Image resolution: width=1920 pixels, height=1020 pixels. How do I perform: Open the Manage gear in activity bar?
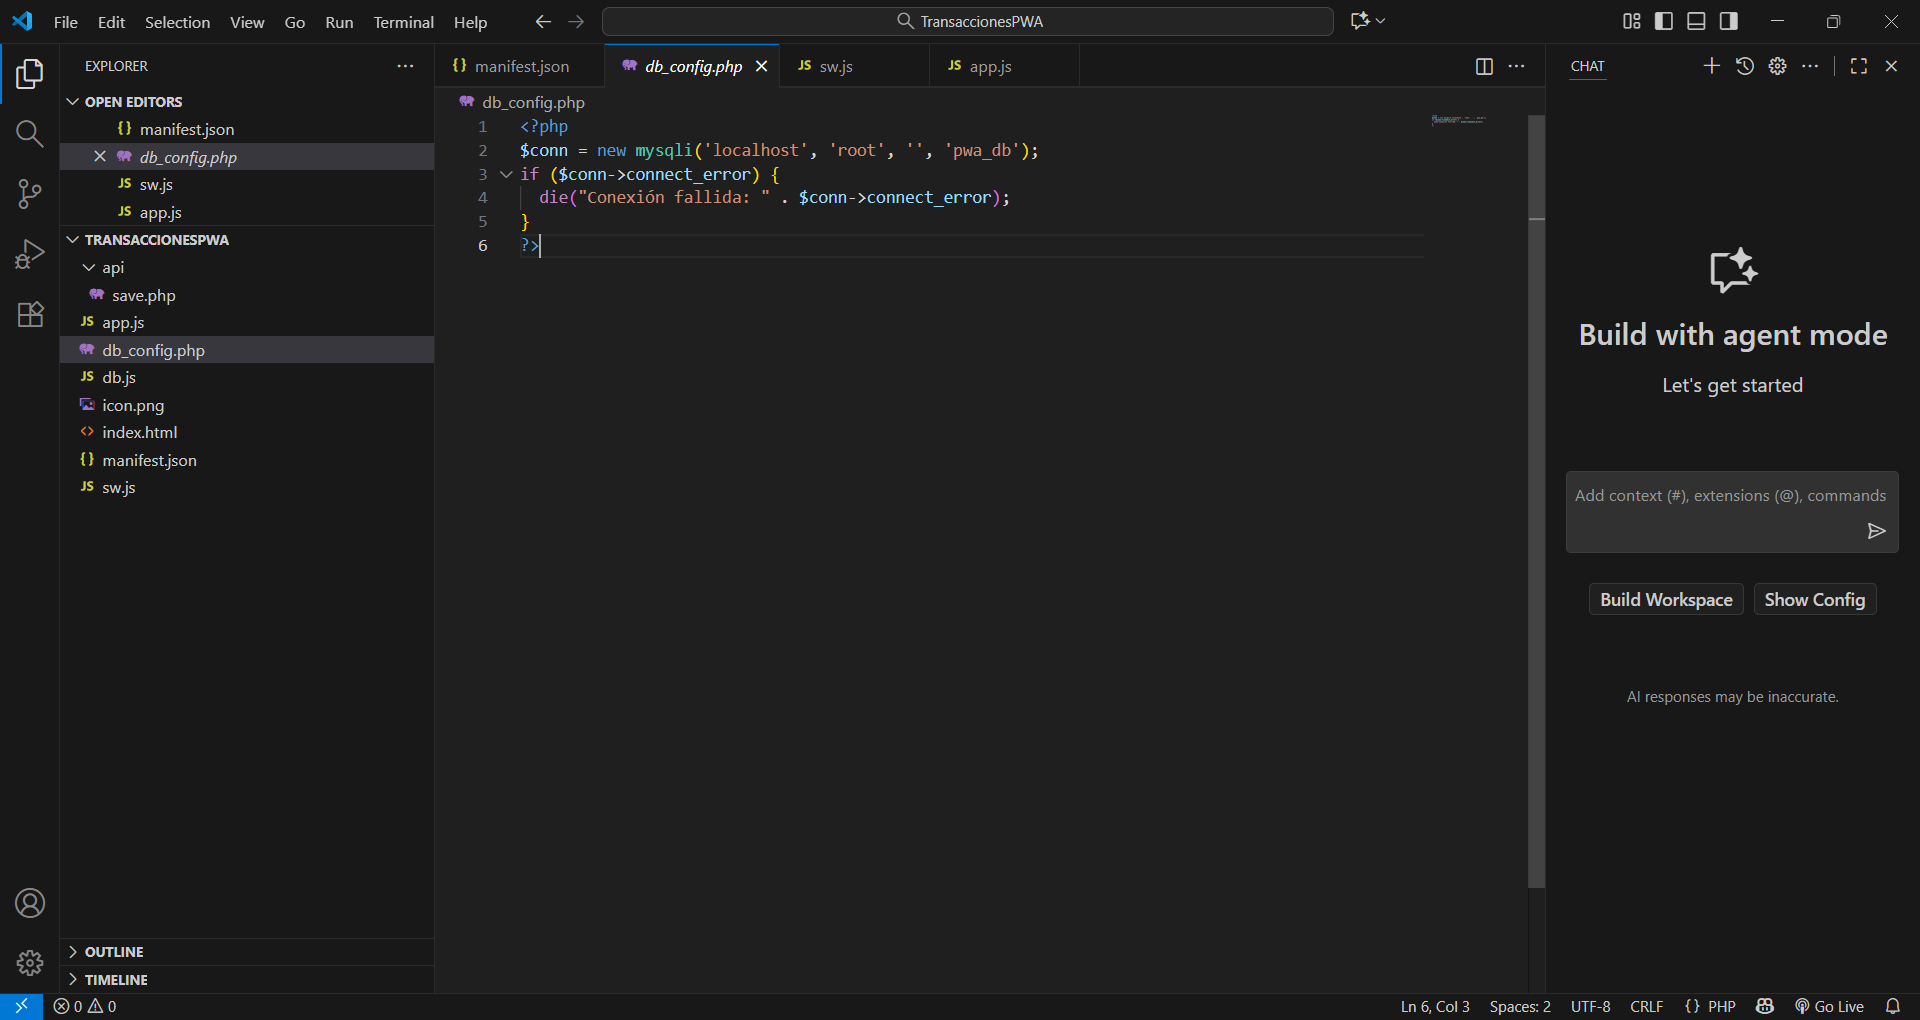coord(30,962)
